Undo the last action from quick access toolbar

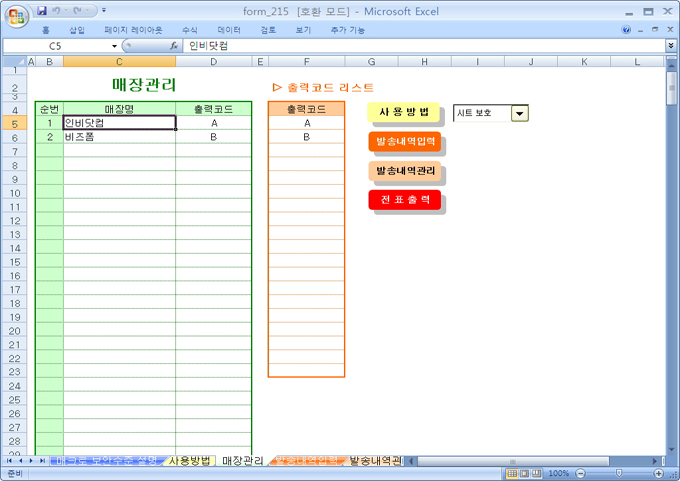click(x=57, y=10)
